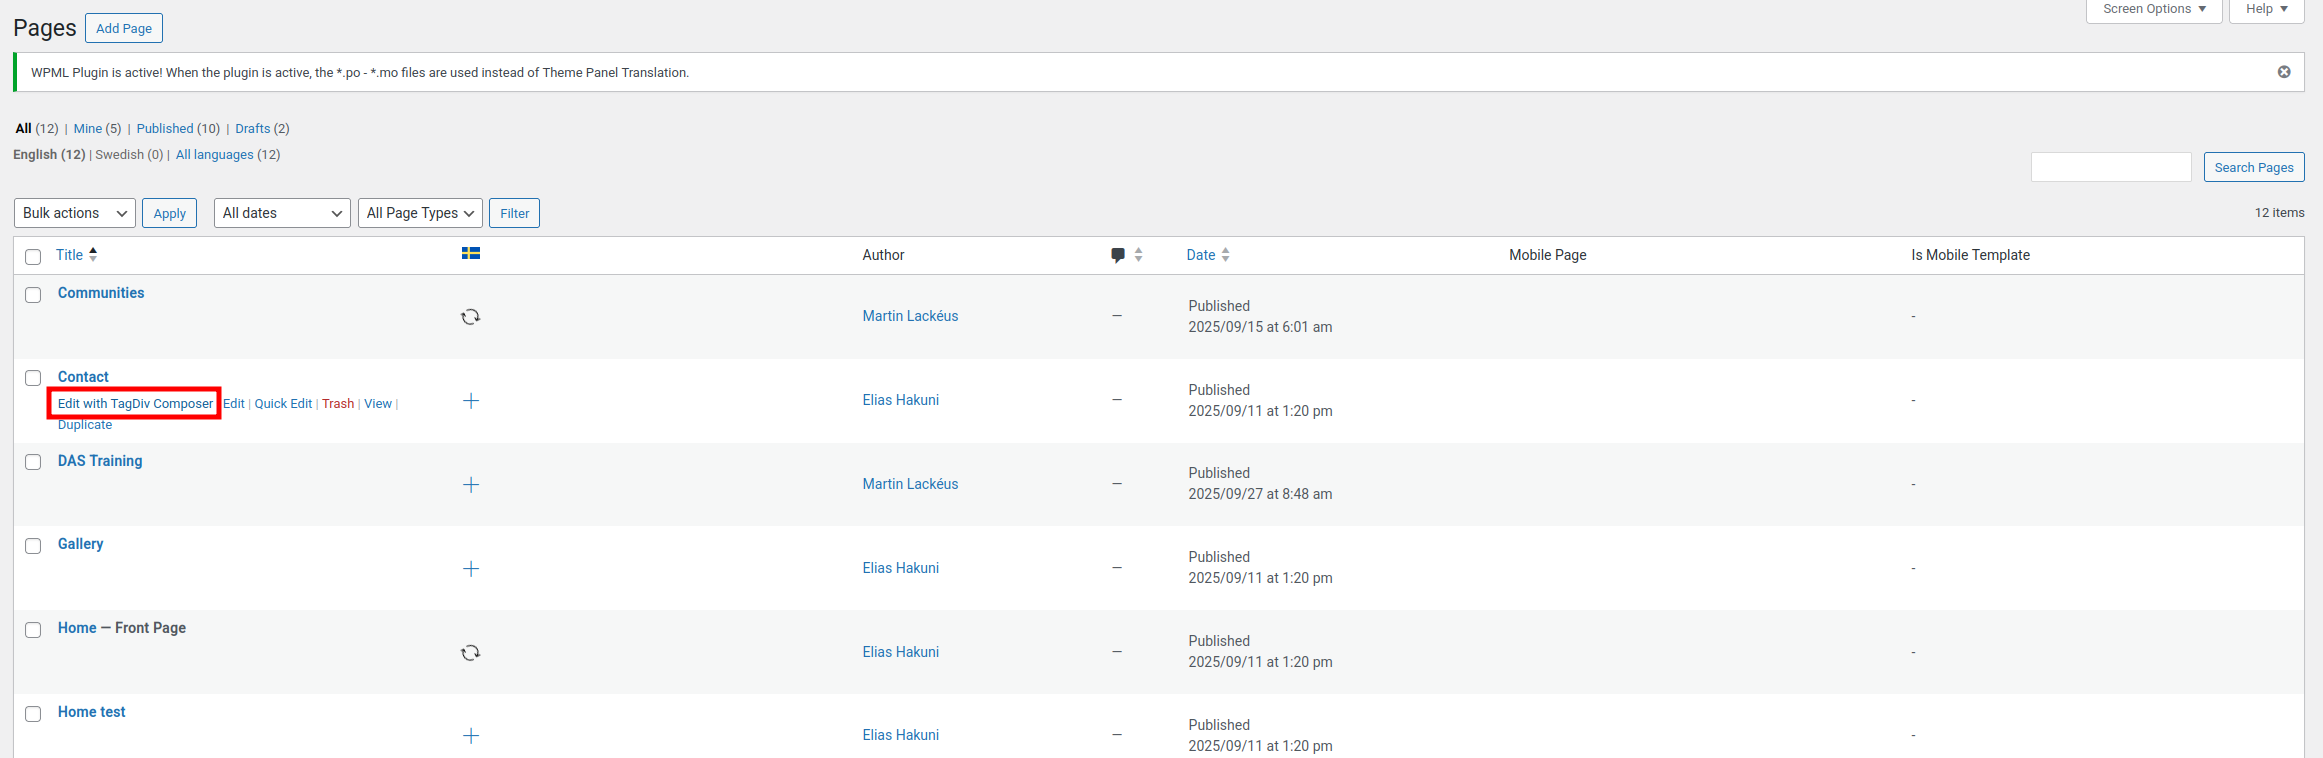Click the update translation icon for Communities
The width and height of the screenshot is (2323, 758).
tap(470, 317)
